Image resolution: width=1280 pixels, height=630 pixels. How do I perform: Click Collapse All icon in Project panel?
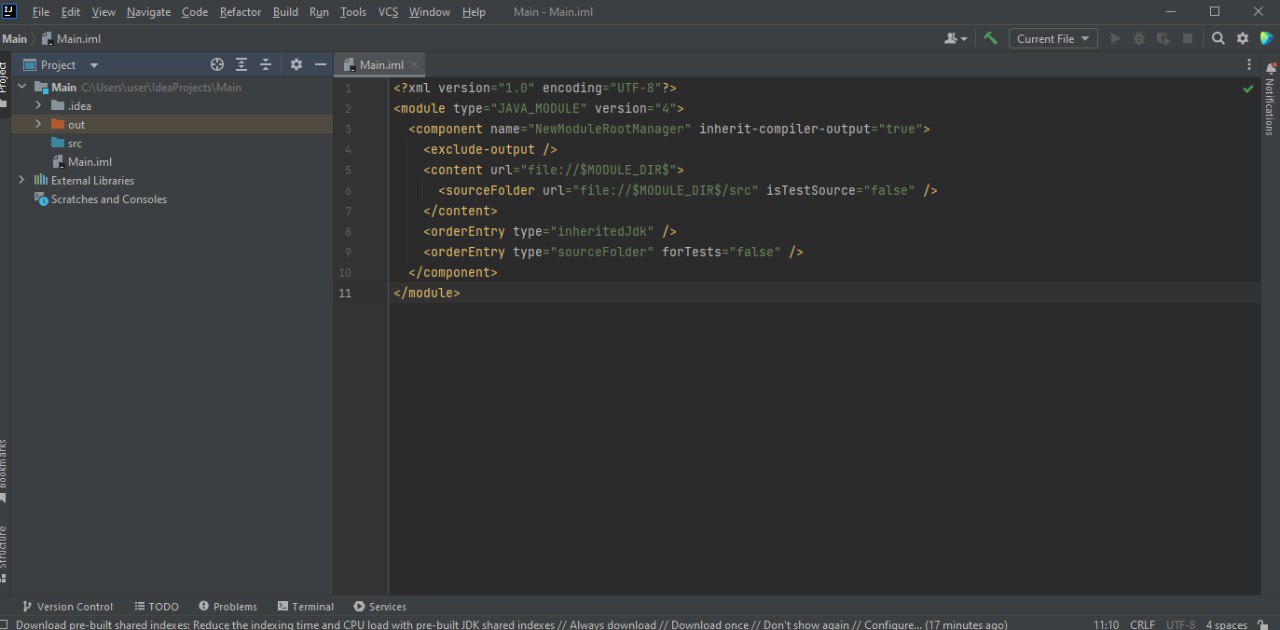tap(265, 64)
